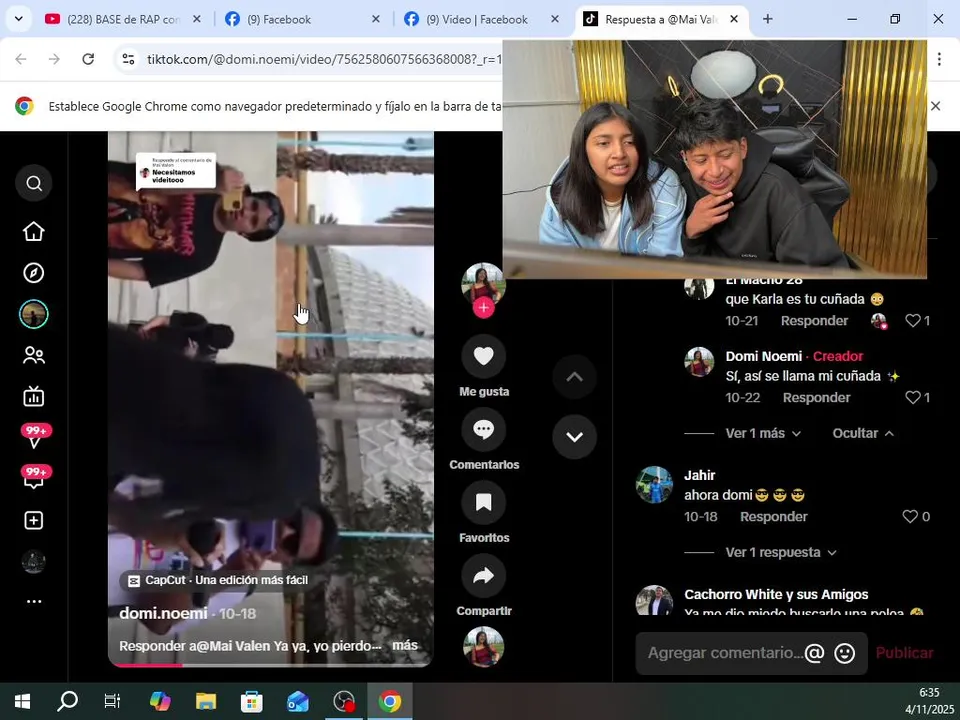The height and width of the screenshot is (720, 960).
Task: Select the tiktok.com URL address bar
Action: tap(324, 59)
